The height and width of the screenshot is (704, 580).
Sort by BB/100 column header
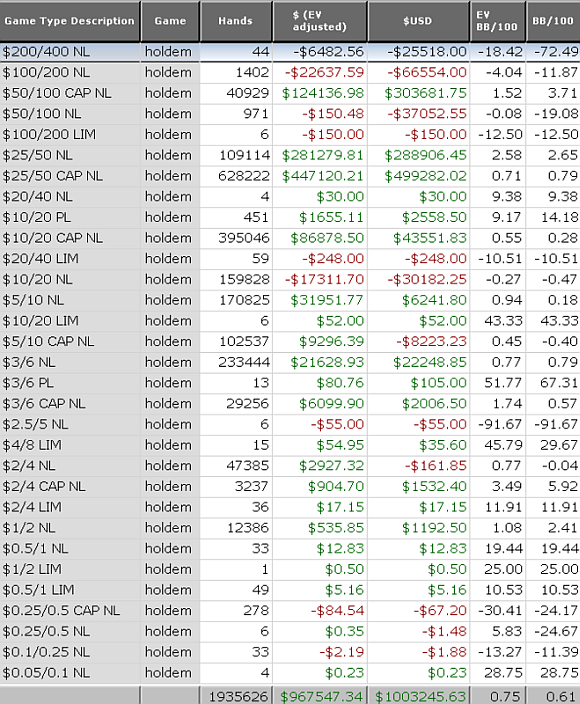(x=553, y=21)
